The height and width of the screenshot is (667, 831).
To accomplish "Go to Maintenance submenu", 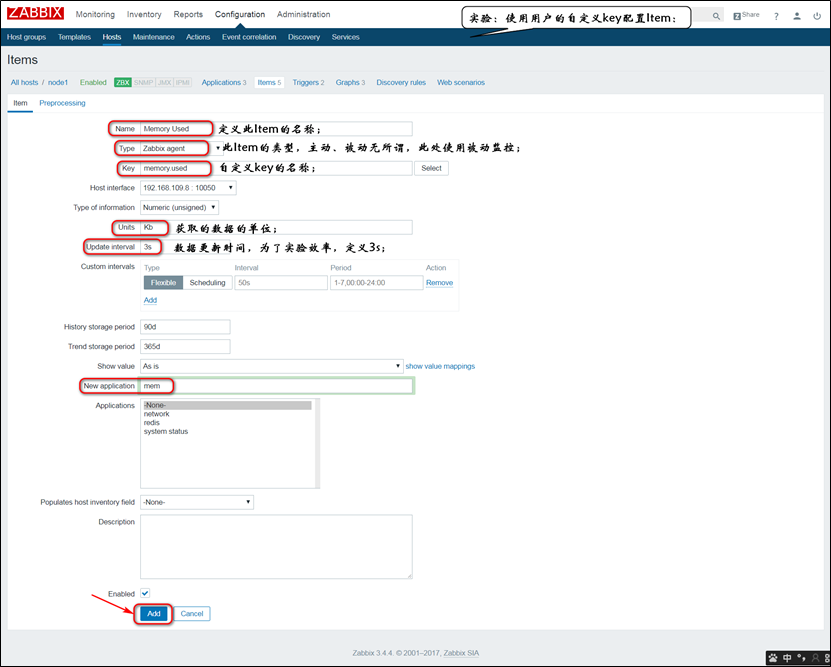I will point(154,37).
